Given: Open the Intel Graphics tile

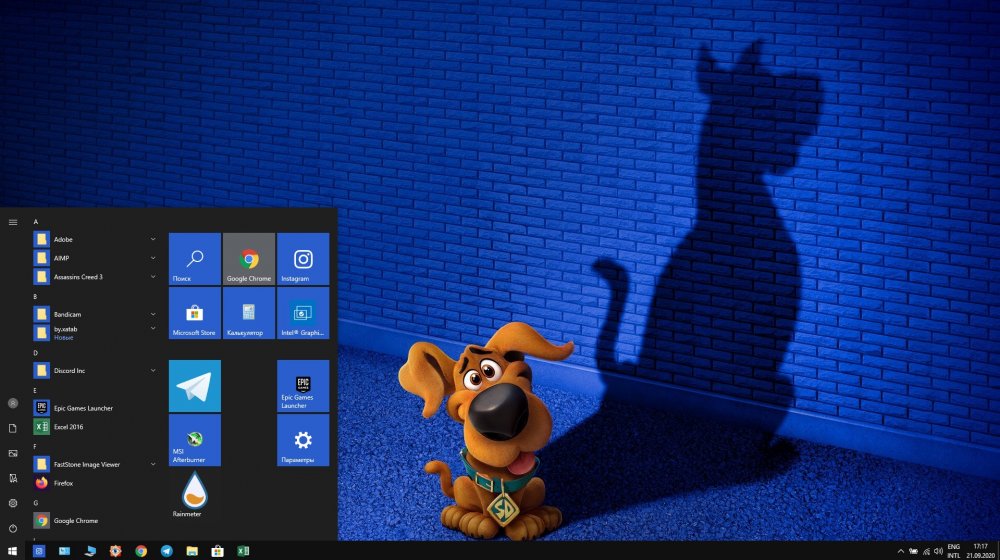Looking at the screenshot, I should [x=303, y=313].
